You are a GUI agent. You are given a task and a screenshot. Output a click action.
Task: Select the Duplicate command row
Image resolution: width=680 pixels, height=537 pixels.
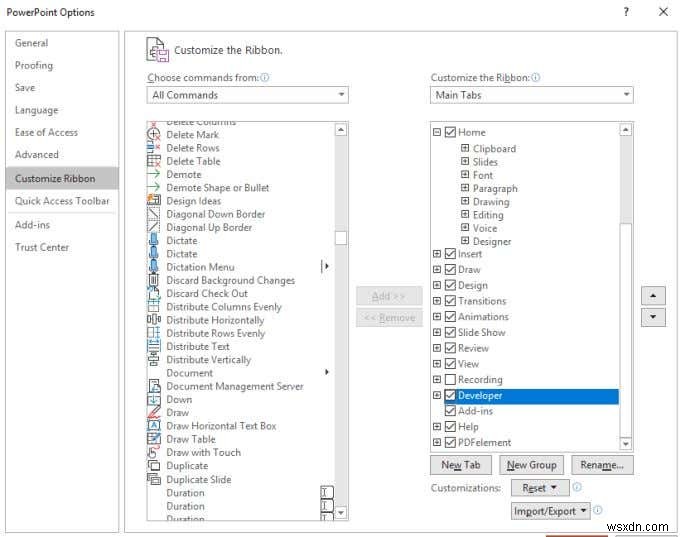(241, 466)
